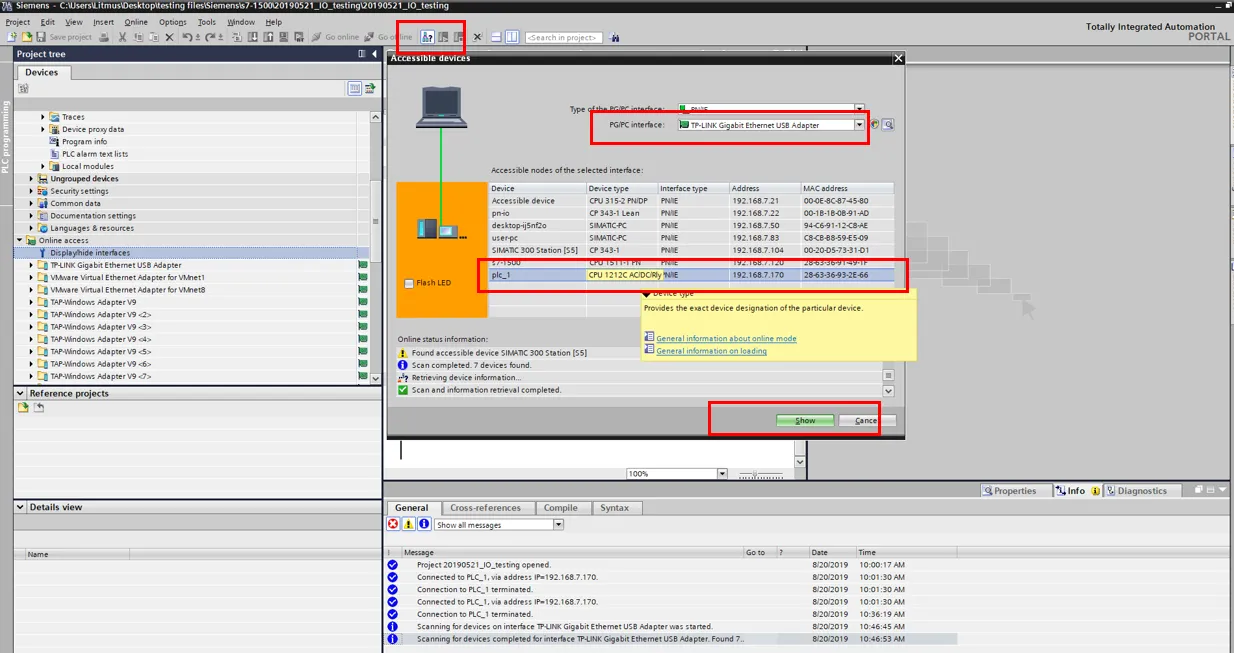Expand the Traces tree node
Screen dimensions: 1234x653
tap(44, 117)
